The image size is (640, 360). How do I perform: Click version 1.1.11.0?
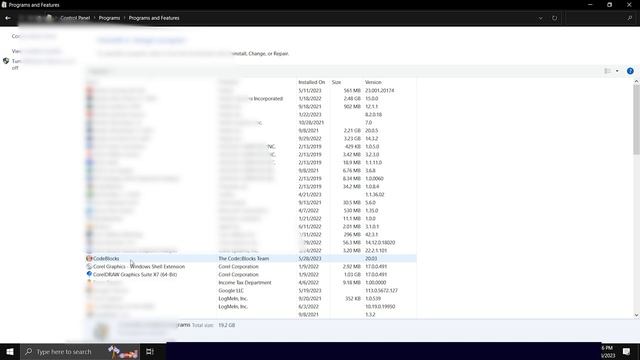coord(373,162)
